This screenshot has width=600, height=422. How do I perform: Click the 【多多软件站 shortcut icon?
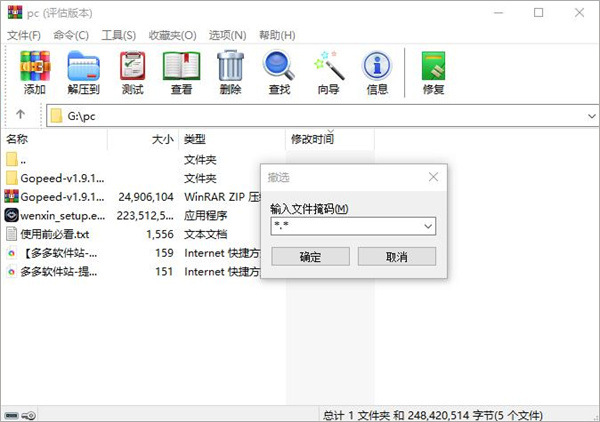click(11, 253)
